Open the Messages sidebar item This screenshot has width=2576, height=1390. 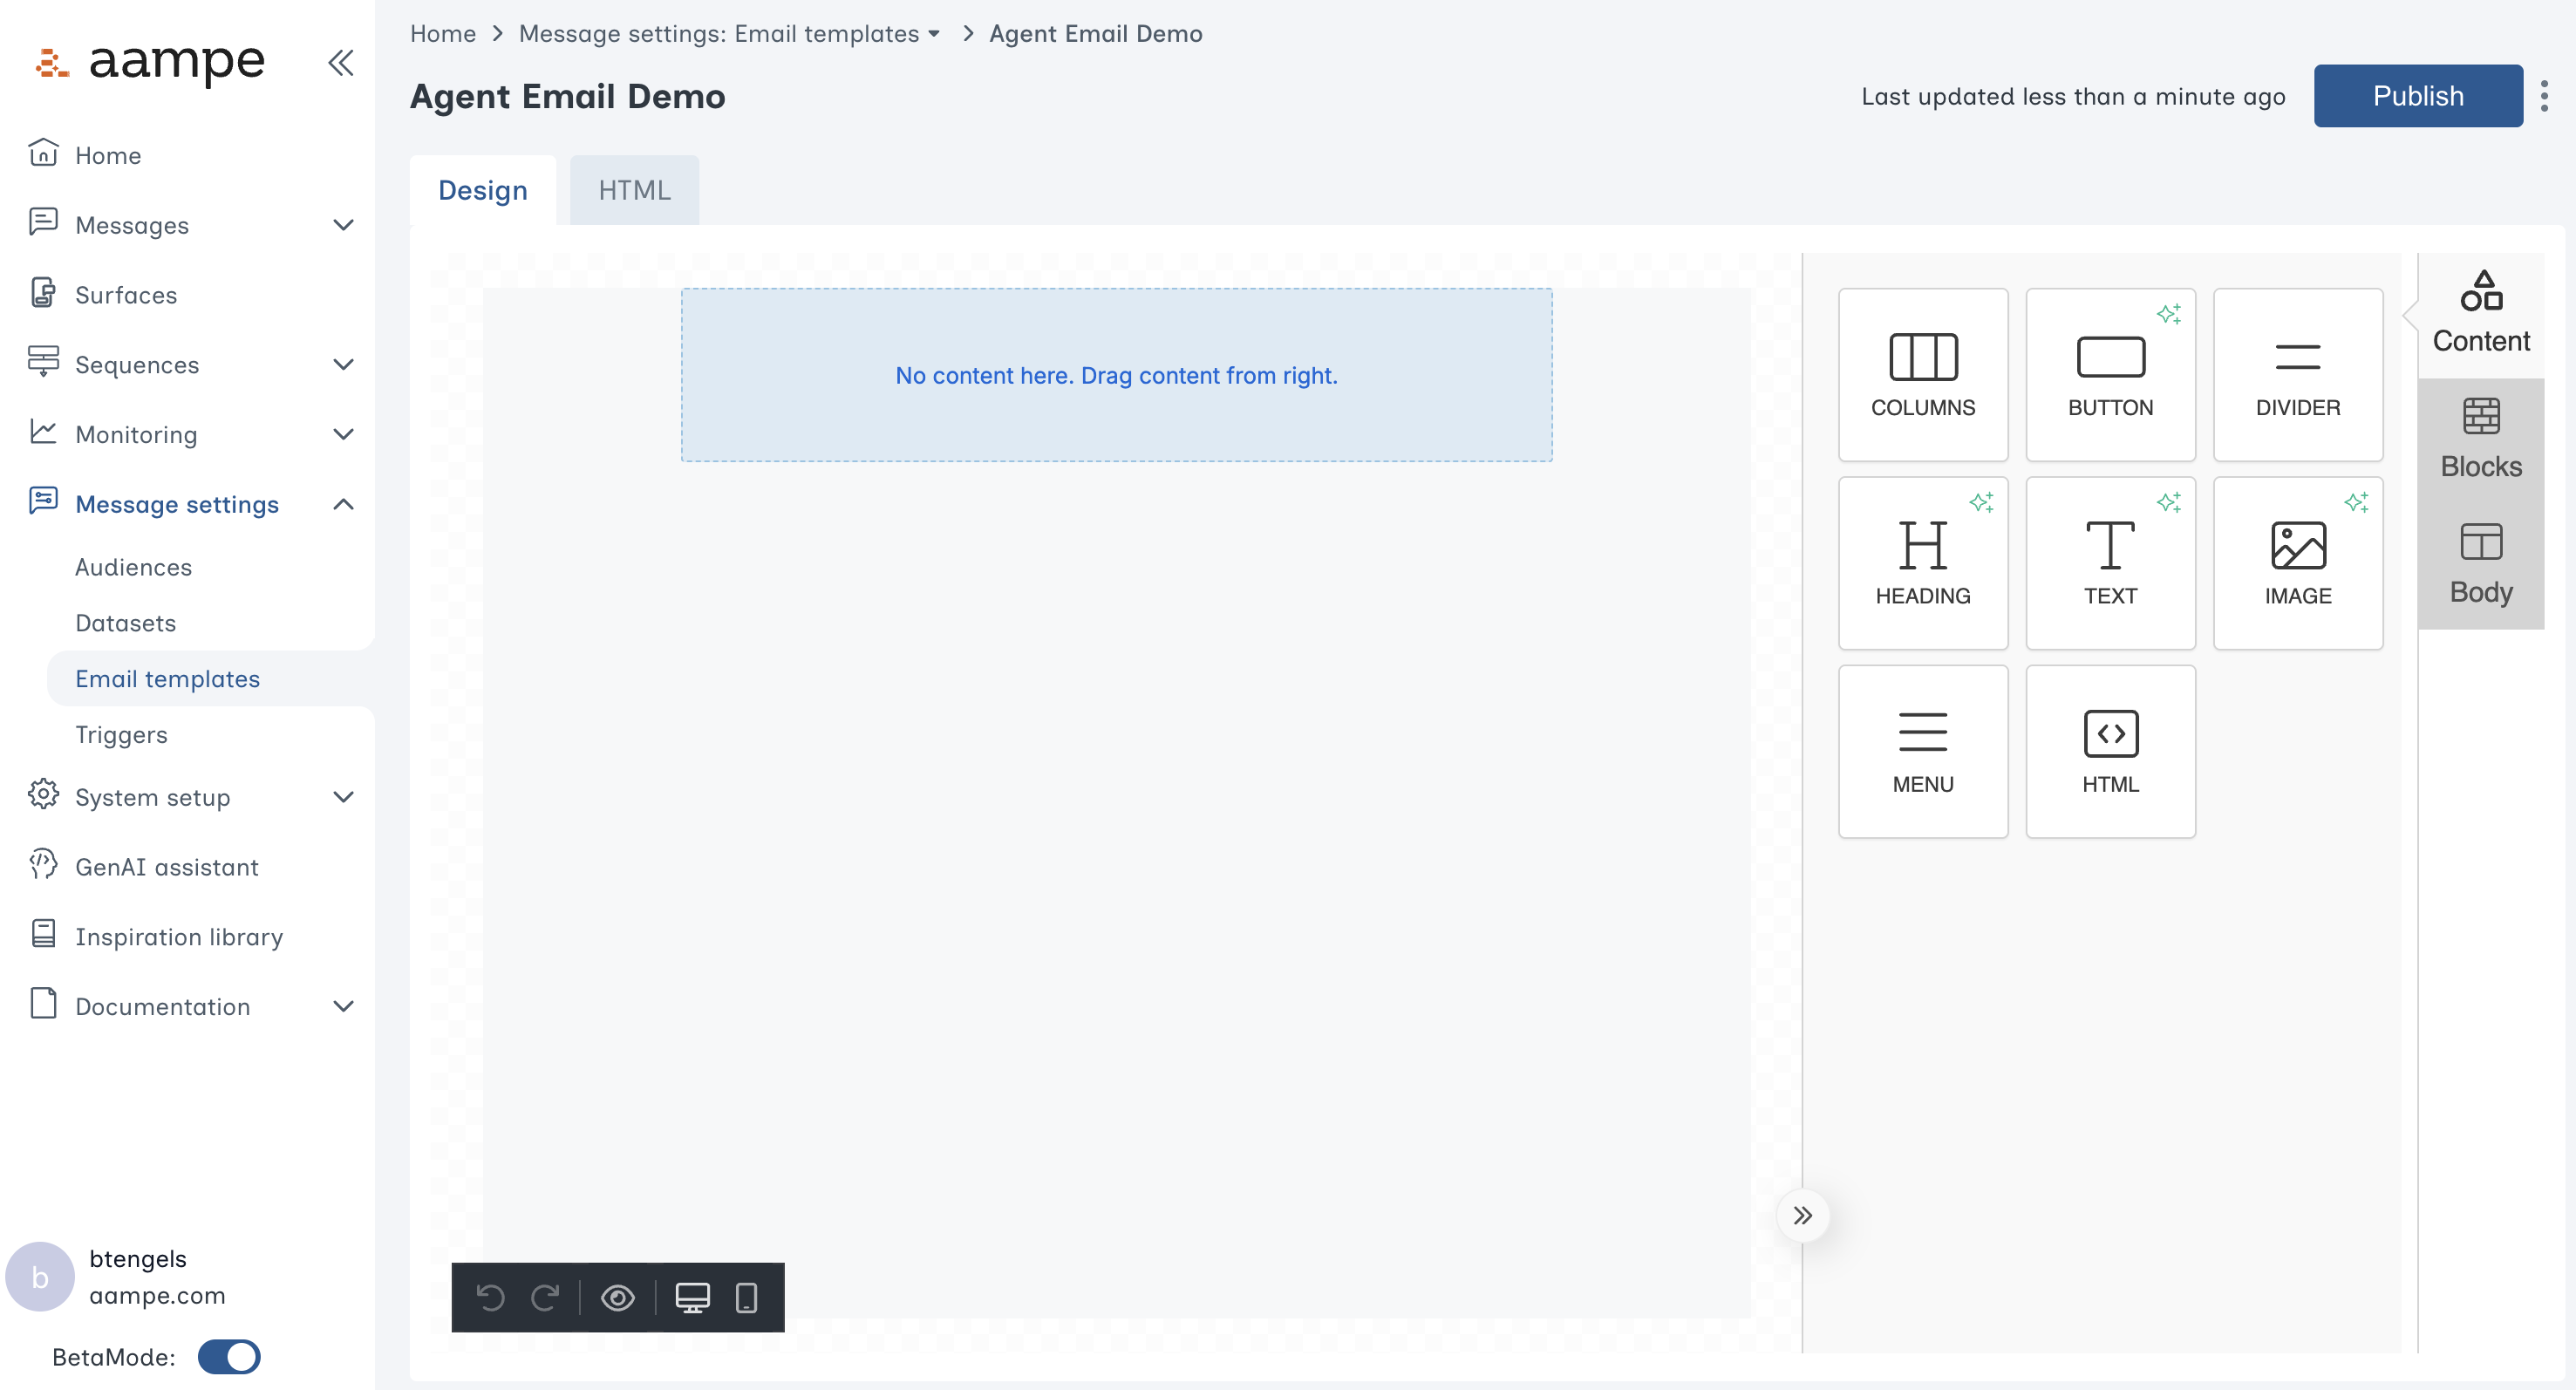coord(132,225)
